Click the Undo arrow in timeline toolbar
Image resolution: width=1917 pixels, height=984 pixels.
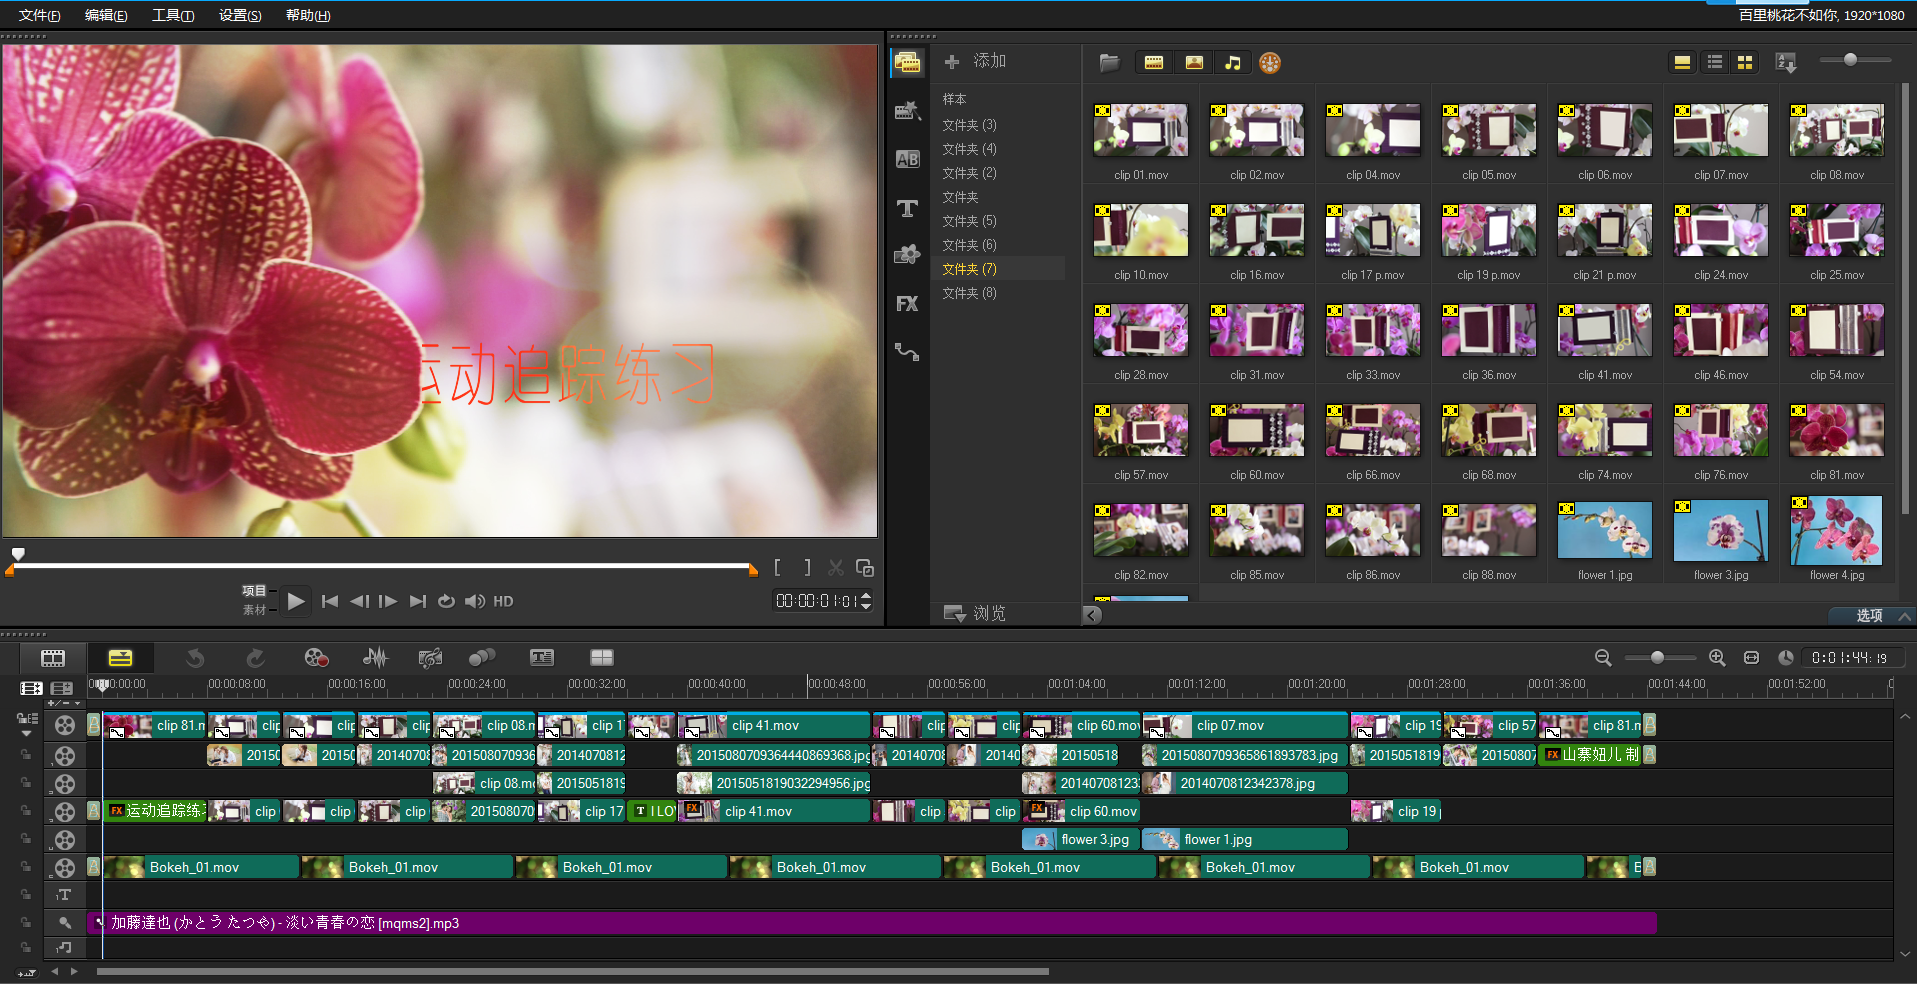[195, 657]
